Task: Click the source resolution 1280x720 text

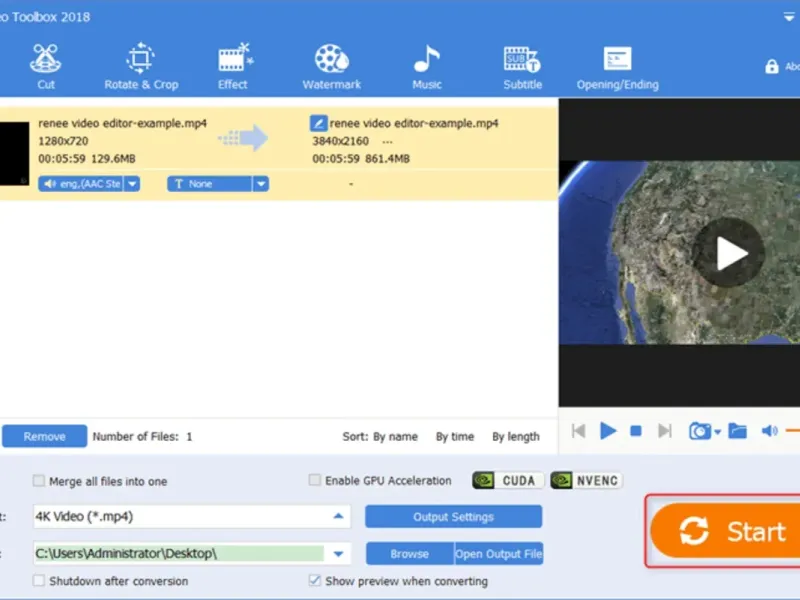Action: pos(63,141)
